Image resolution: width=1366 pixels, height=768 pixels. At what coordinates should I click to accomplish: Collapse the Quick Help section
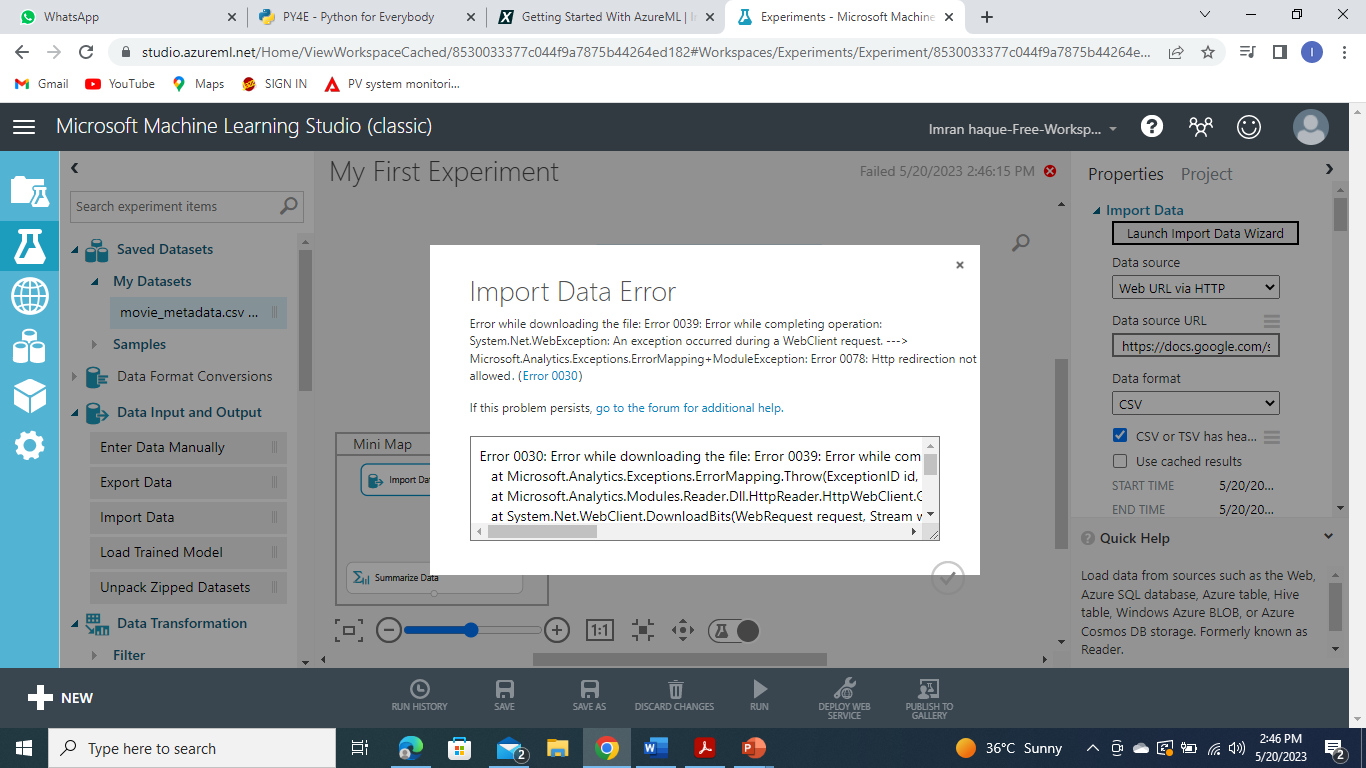click(1328, 537)
